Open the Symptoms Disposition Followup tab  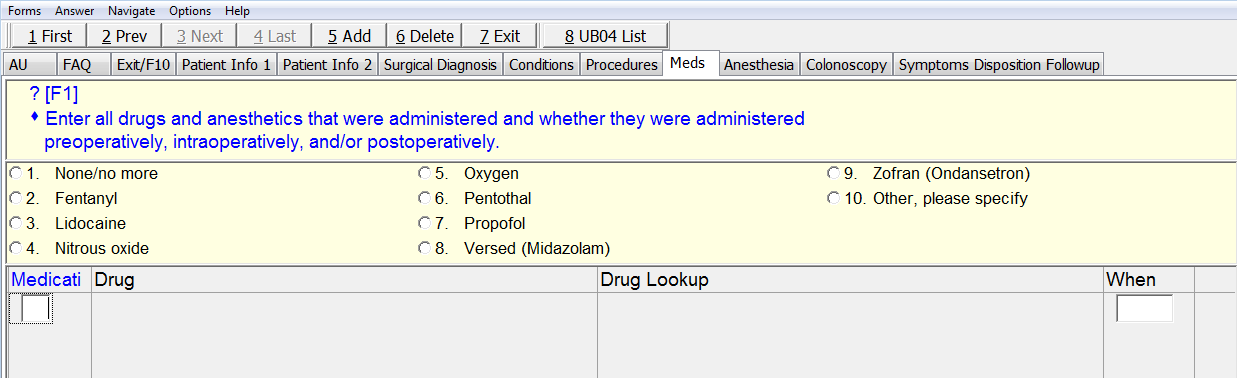[x=999, y=65]
